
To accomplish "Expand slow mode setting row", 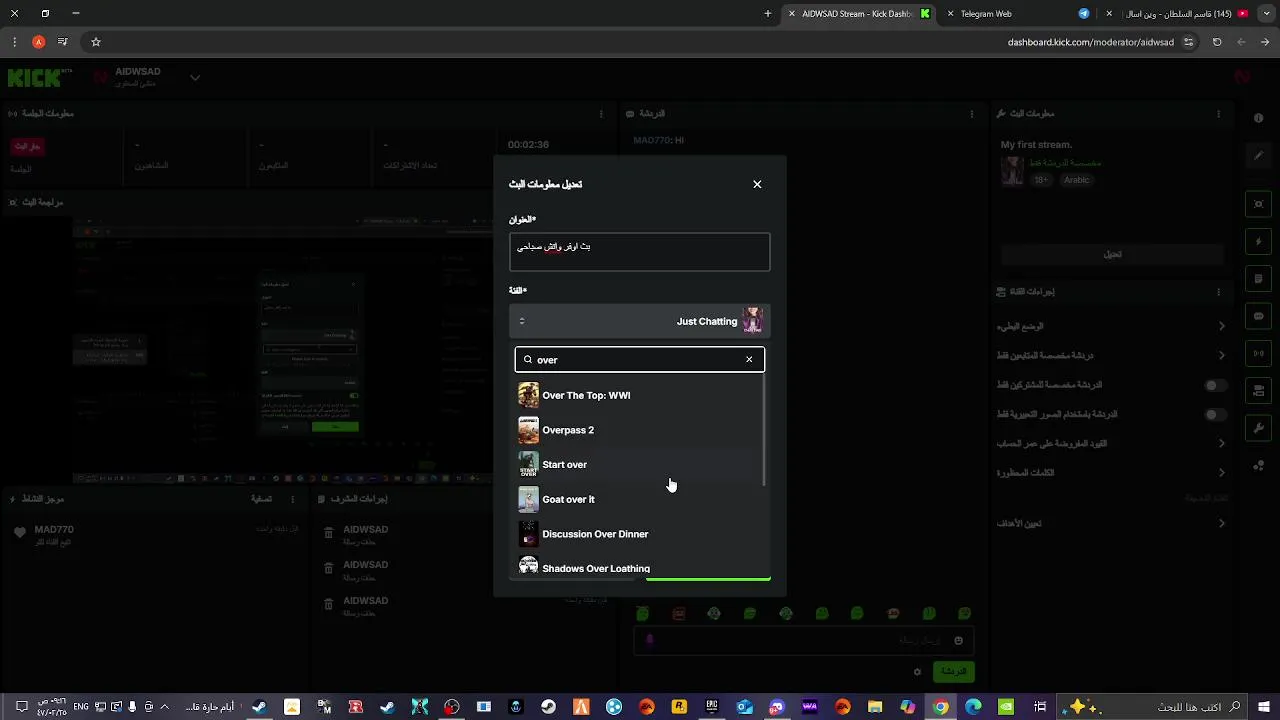I will (1110, 326).
